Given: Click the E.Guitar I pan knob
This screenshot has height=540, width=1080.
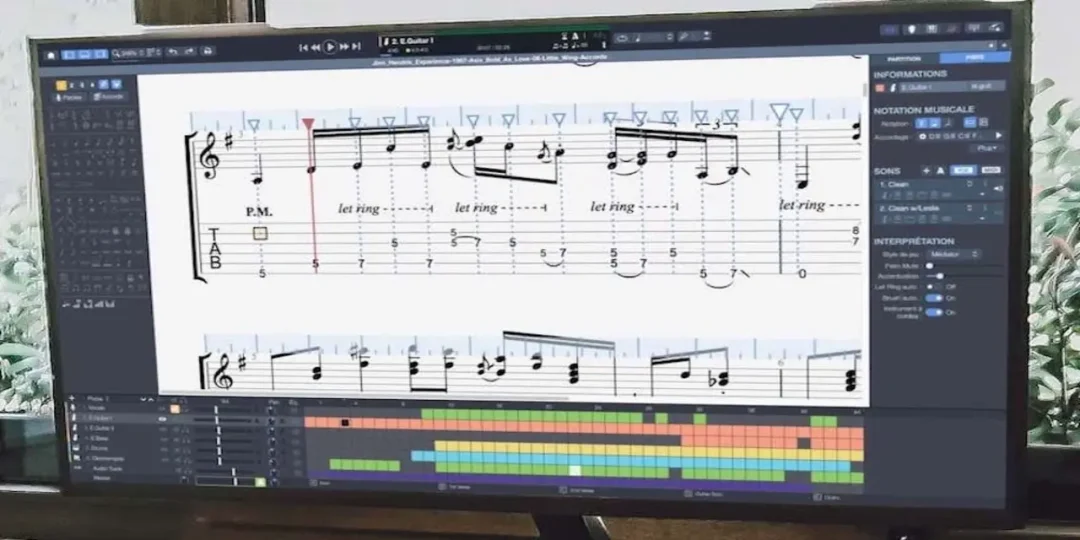Looking at the screenshot, I should (x=272, y=420).
